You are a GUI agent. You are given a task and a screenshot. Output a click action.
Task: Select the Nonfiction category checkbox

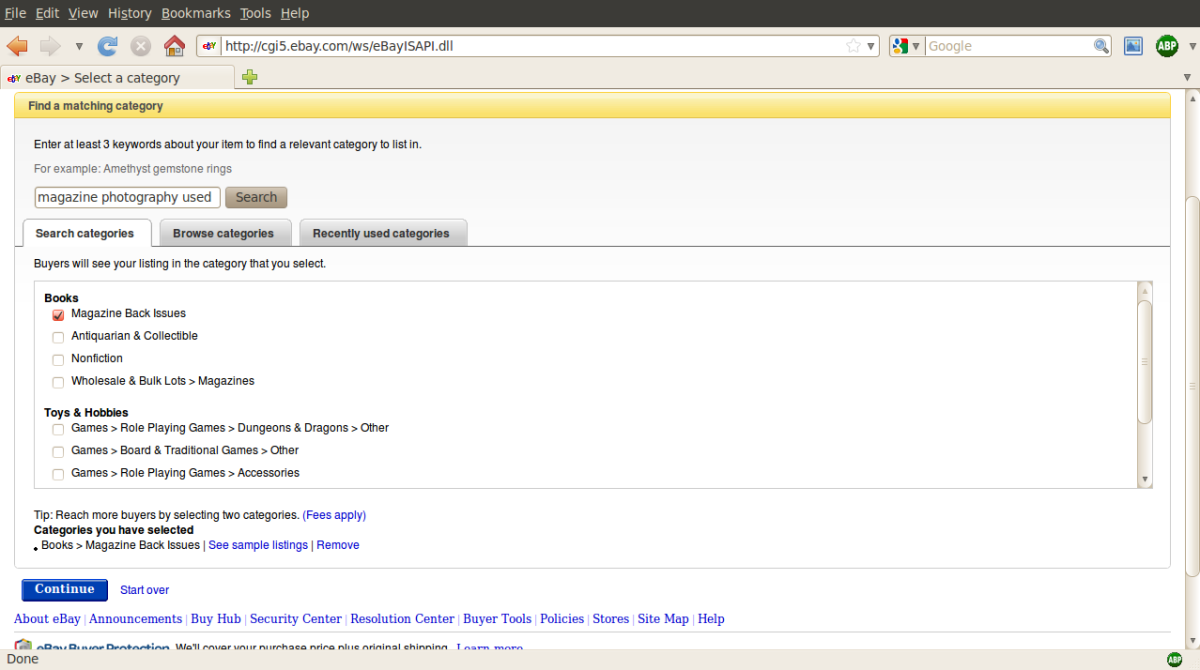pos(58,359)
